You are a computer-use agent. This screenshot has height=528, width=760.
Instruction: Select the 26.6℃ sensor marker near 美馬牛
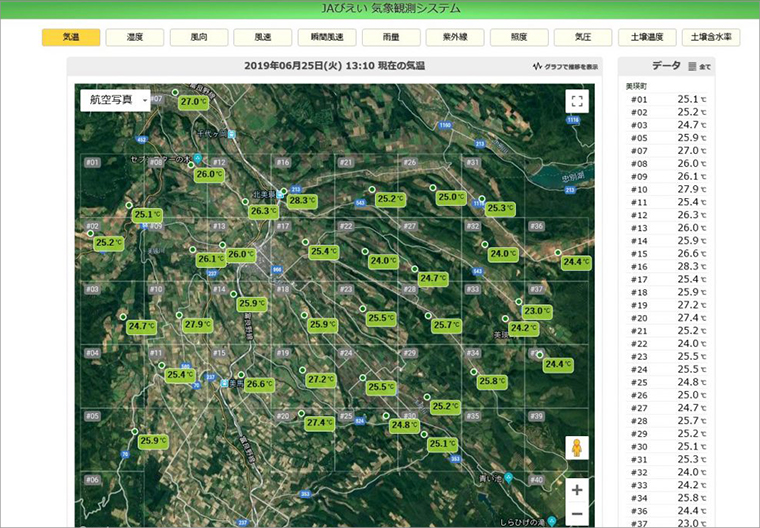pos(259,384)
